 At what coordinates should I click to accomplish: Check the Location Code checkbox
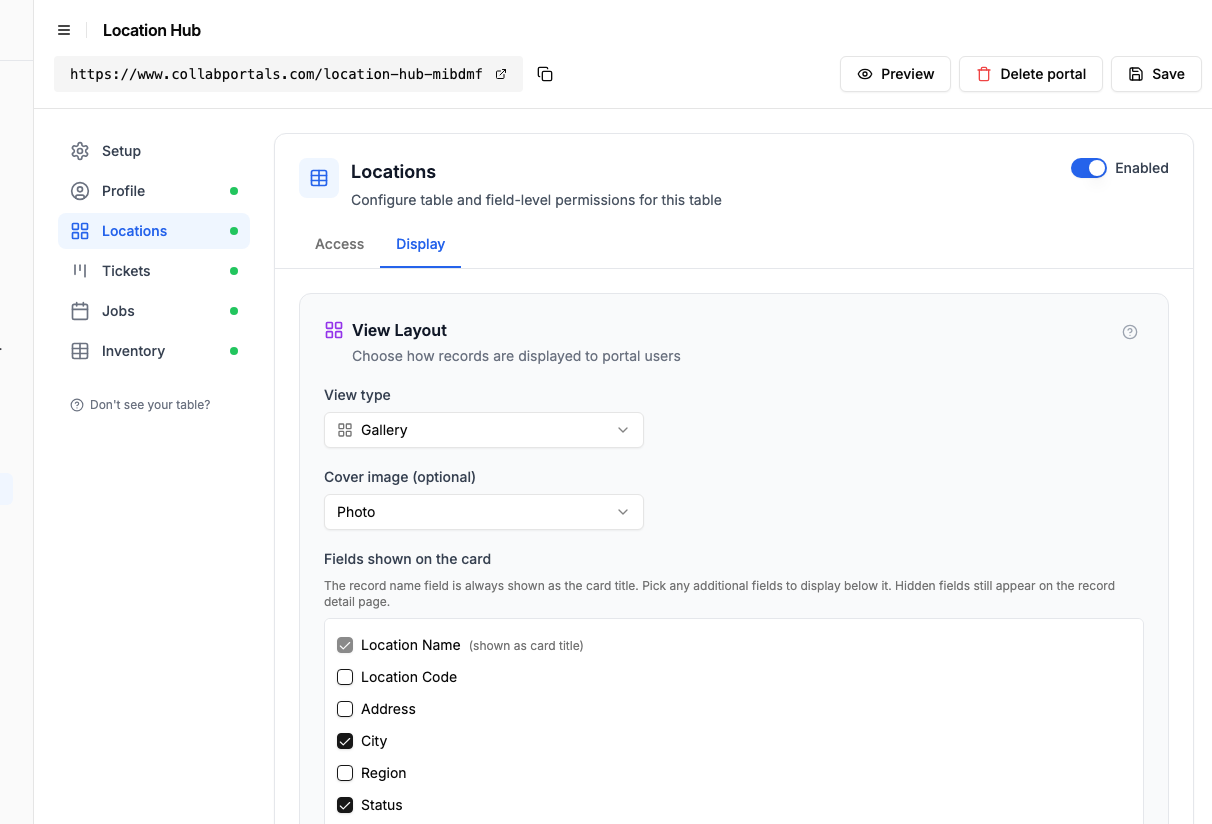[x=345, y=677]
